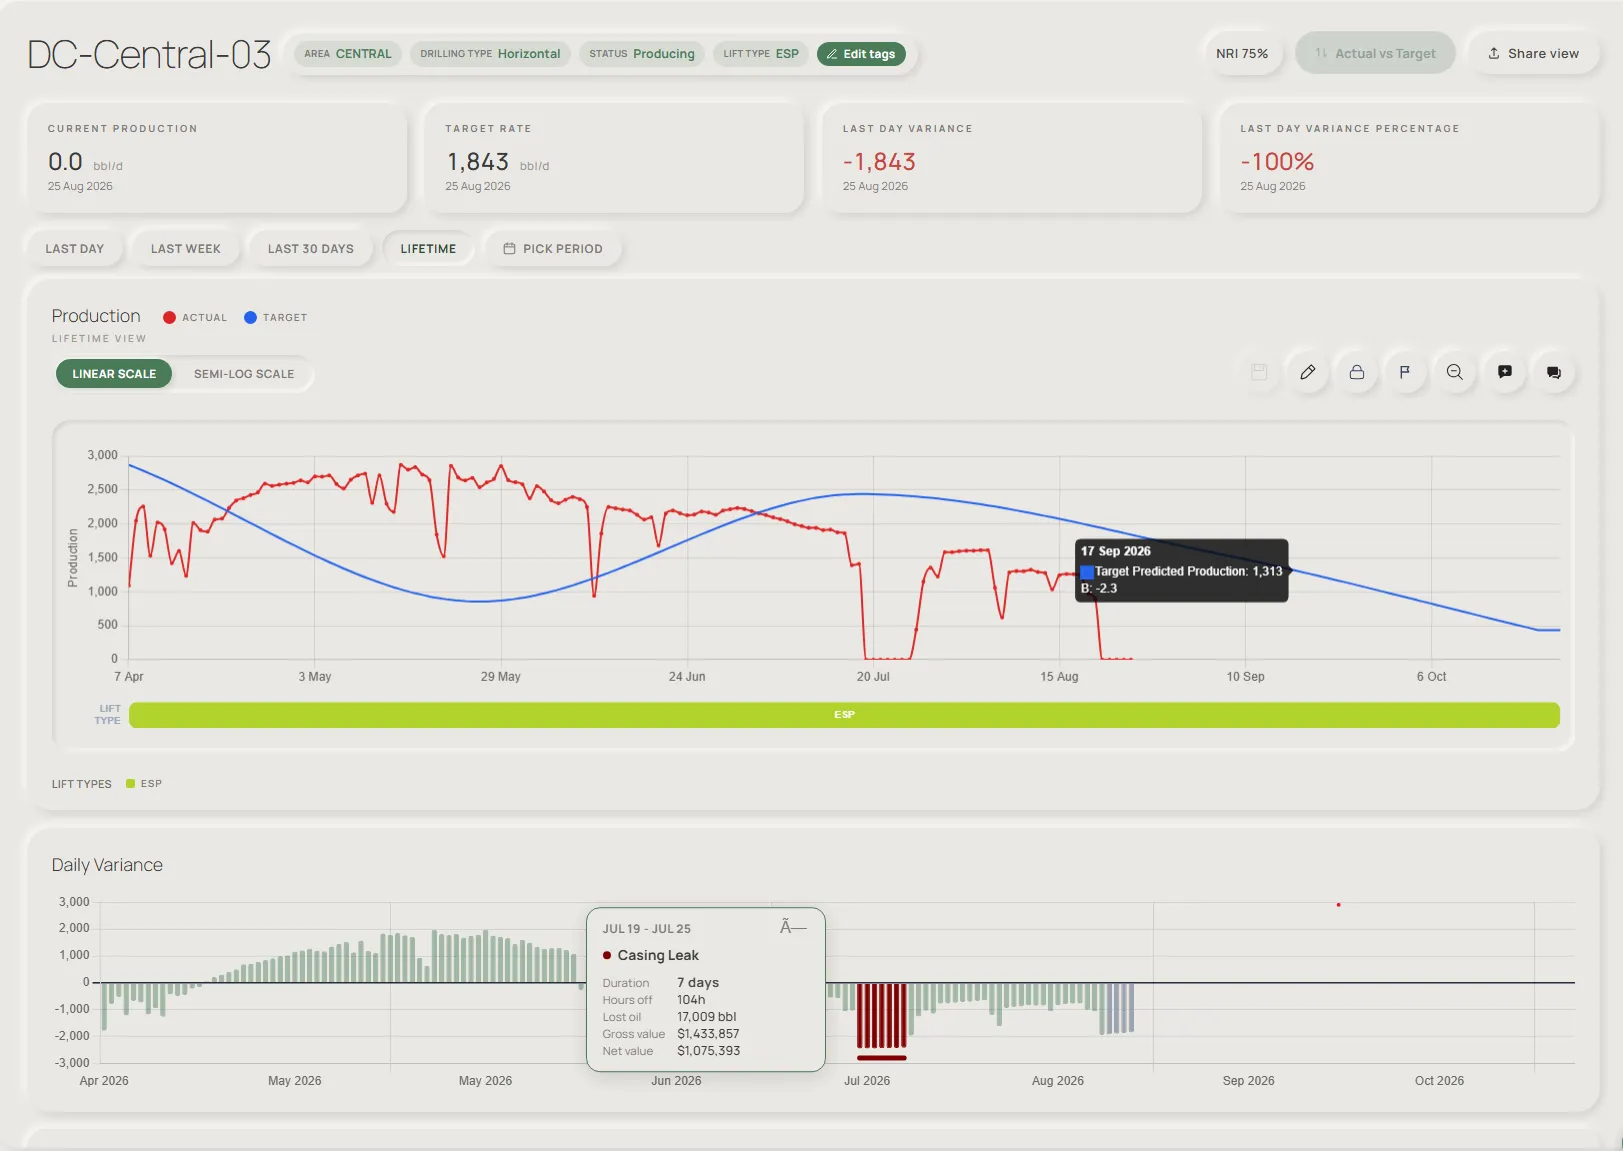Click the Status Producing tag
1623x1151 pixels.
coord(642,54)
